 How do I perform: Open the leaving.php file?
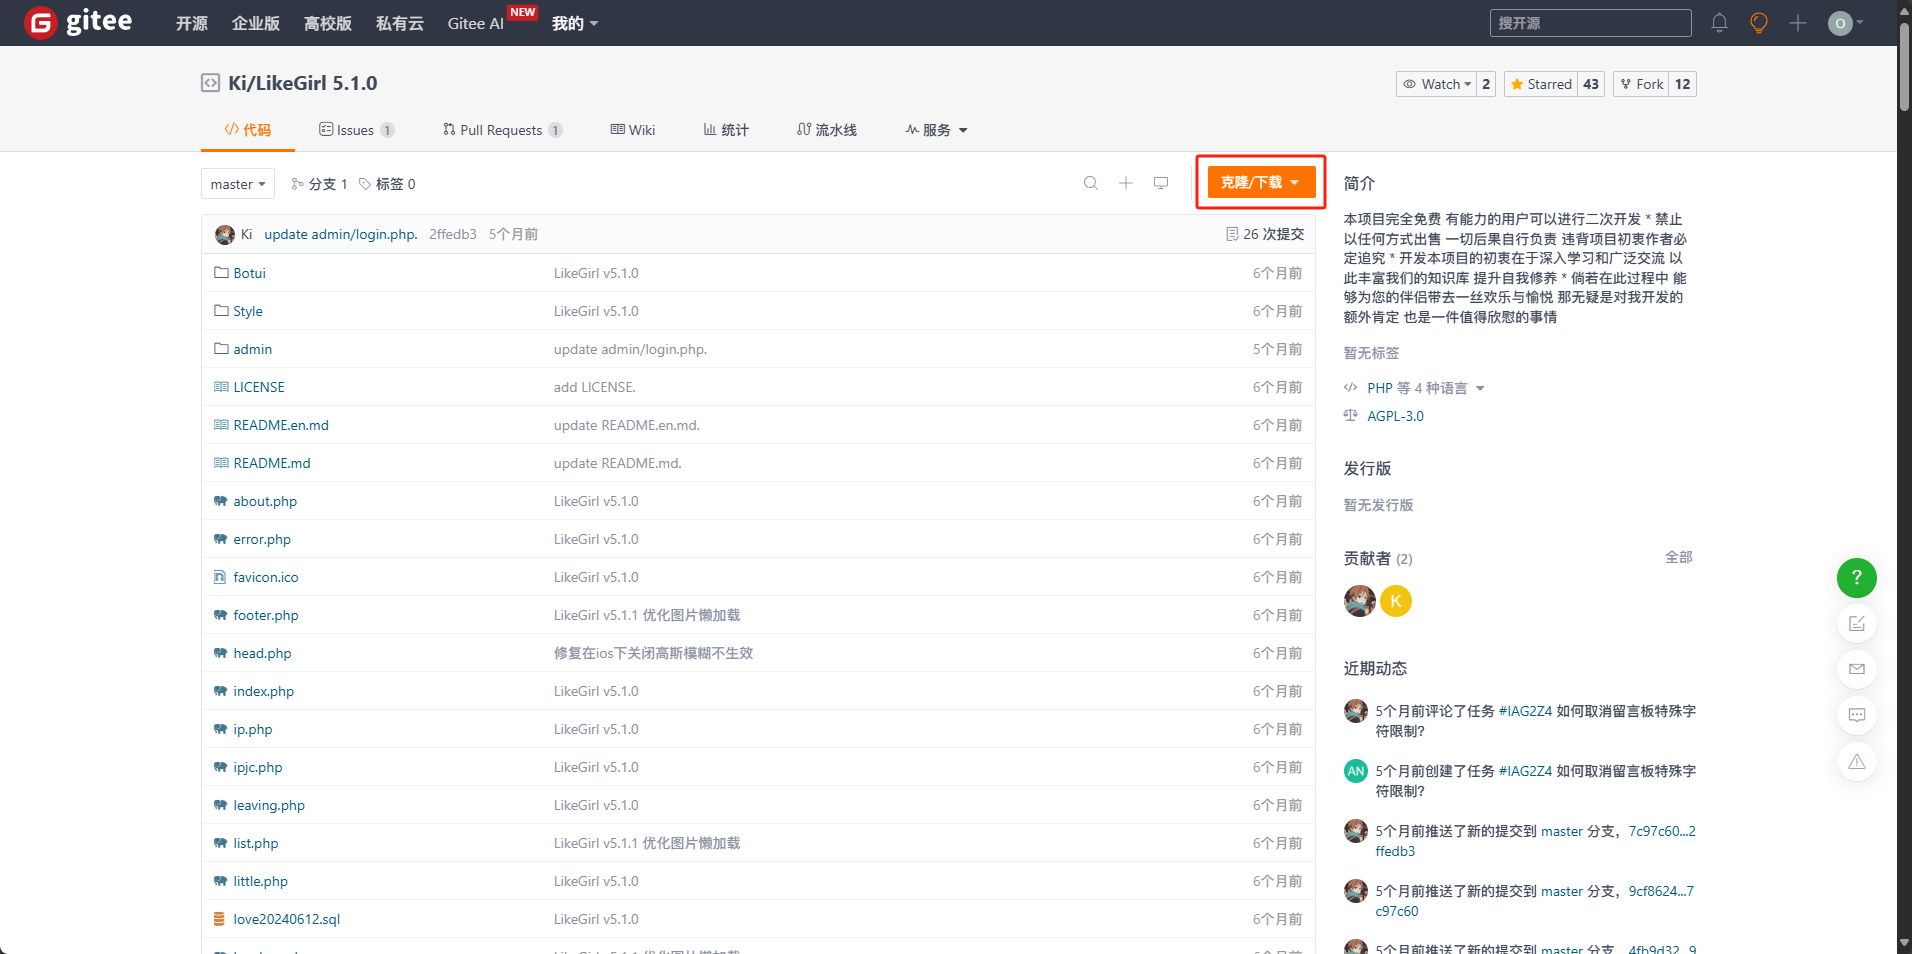pos(269,805)
